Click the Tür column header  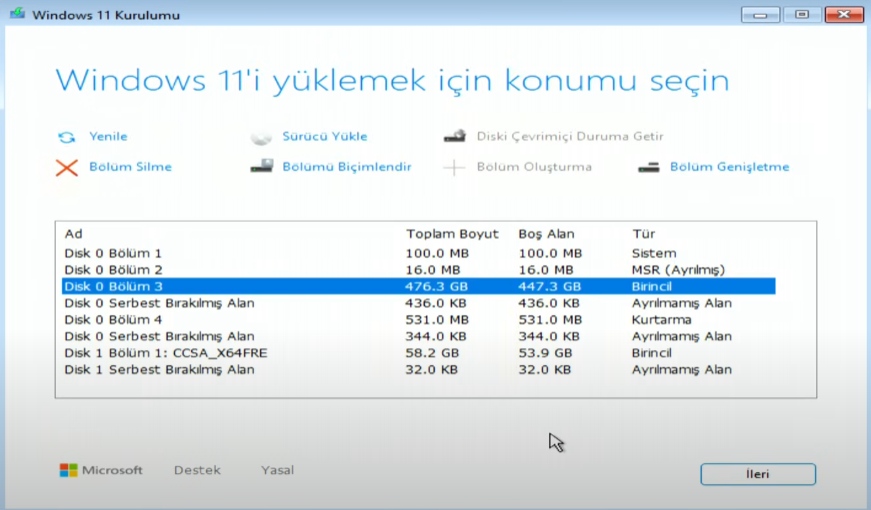click(x=644, y=234)
